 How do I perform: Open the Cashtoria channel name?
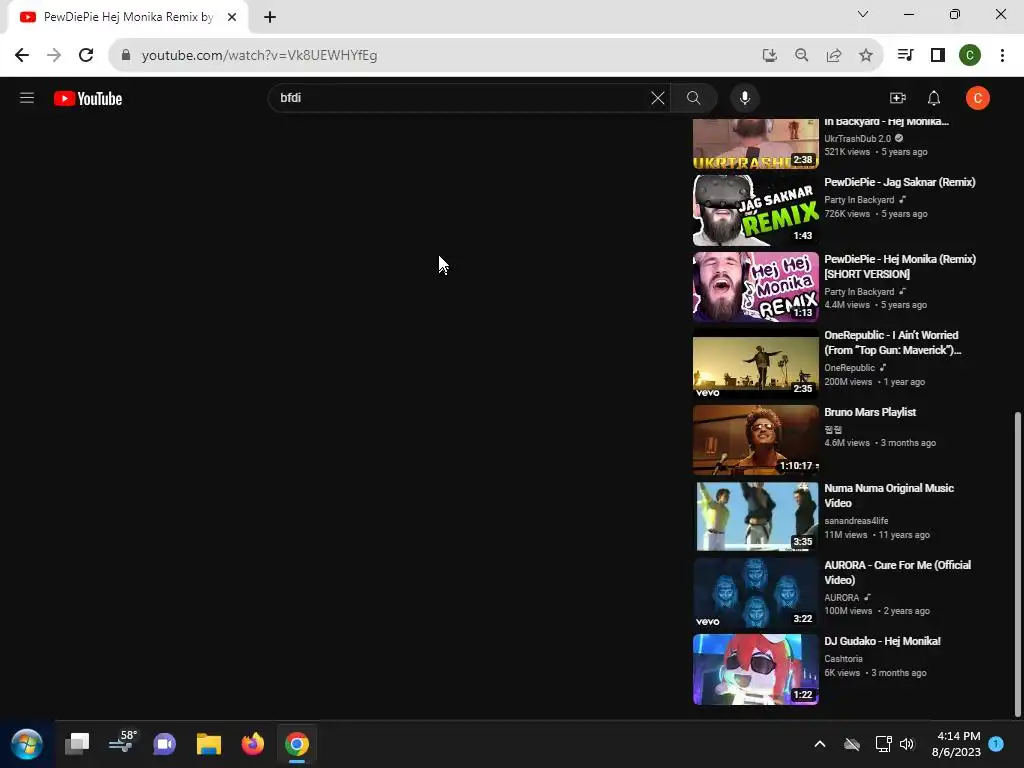[x=843, y=659]
